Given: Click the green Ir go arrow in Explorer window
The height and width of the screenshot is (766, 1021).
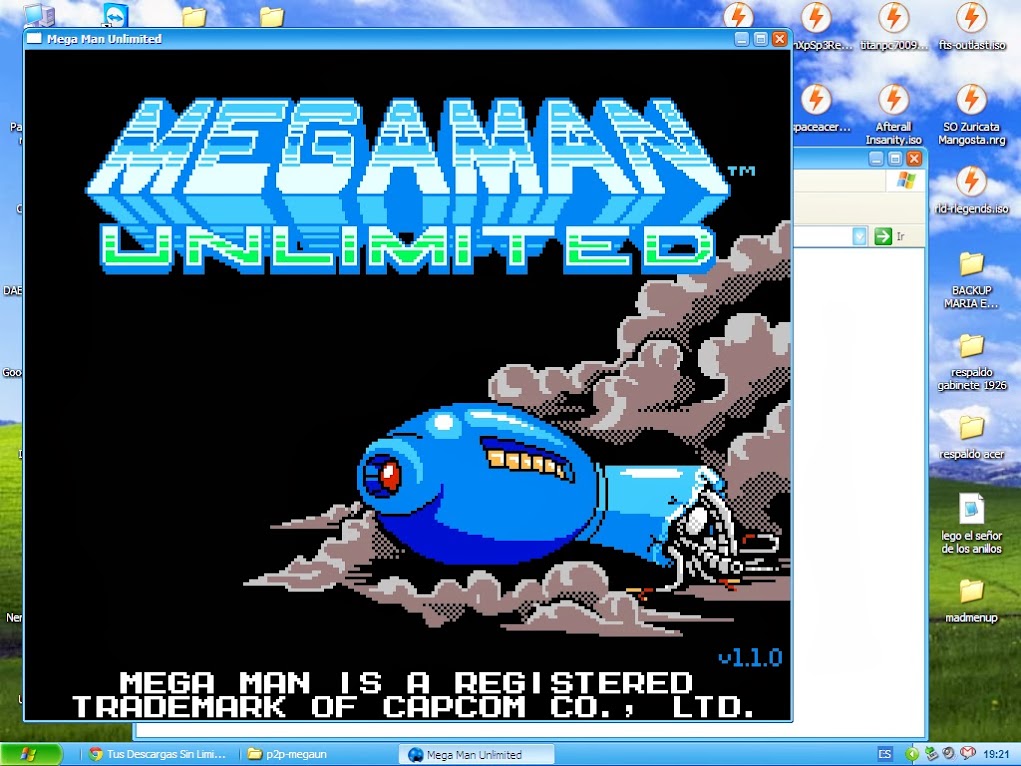Looking at the screenshot, I should (883, 236).
